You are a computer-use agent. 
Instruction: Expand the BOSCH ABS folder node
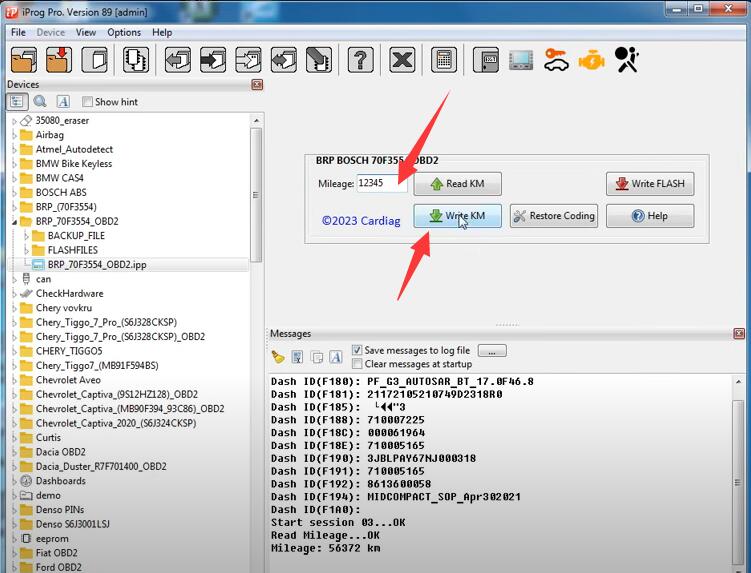click(x=14, y=193)
